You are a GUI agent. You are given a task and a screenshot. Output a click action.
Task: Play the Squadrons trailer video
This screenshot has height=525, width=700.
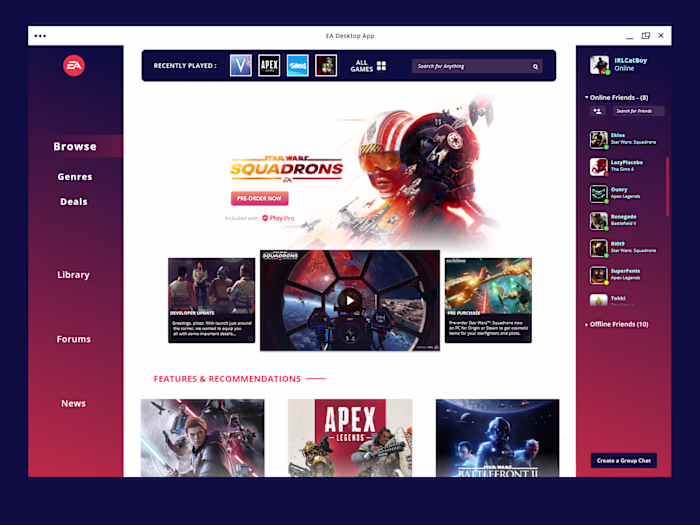click(350, 300)
